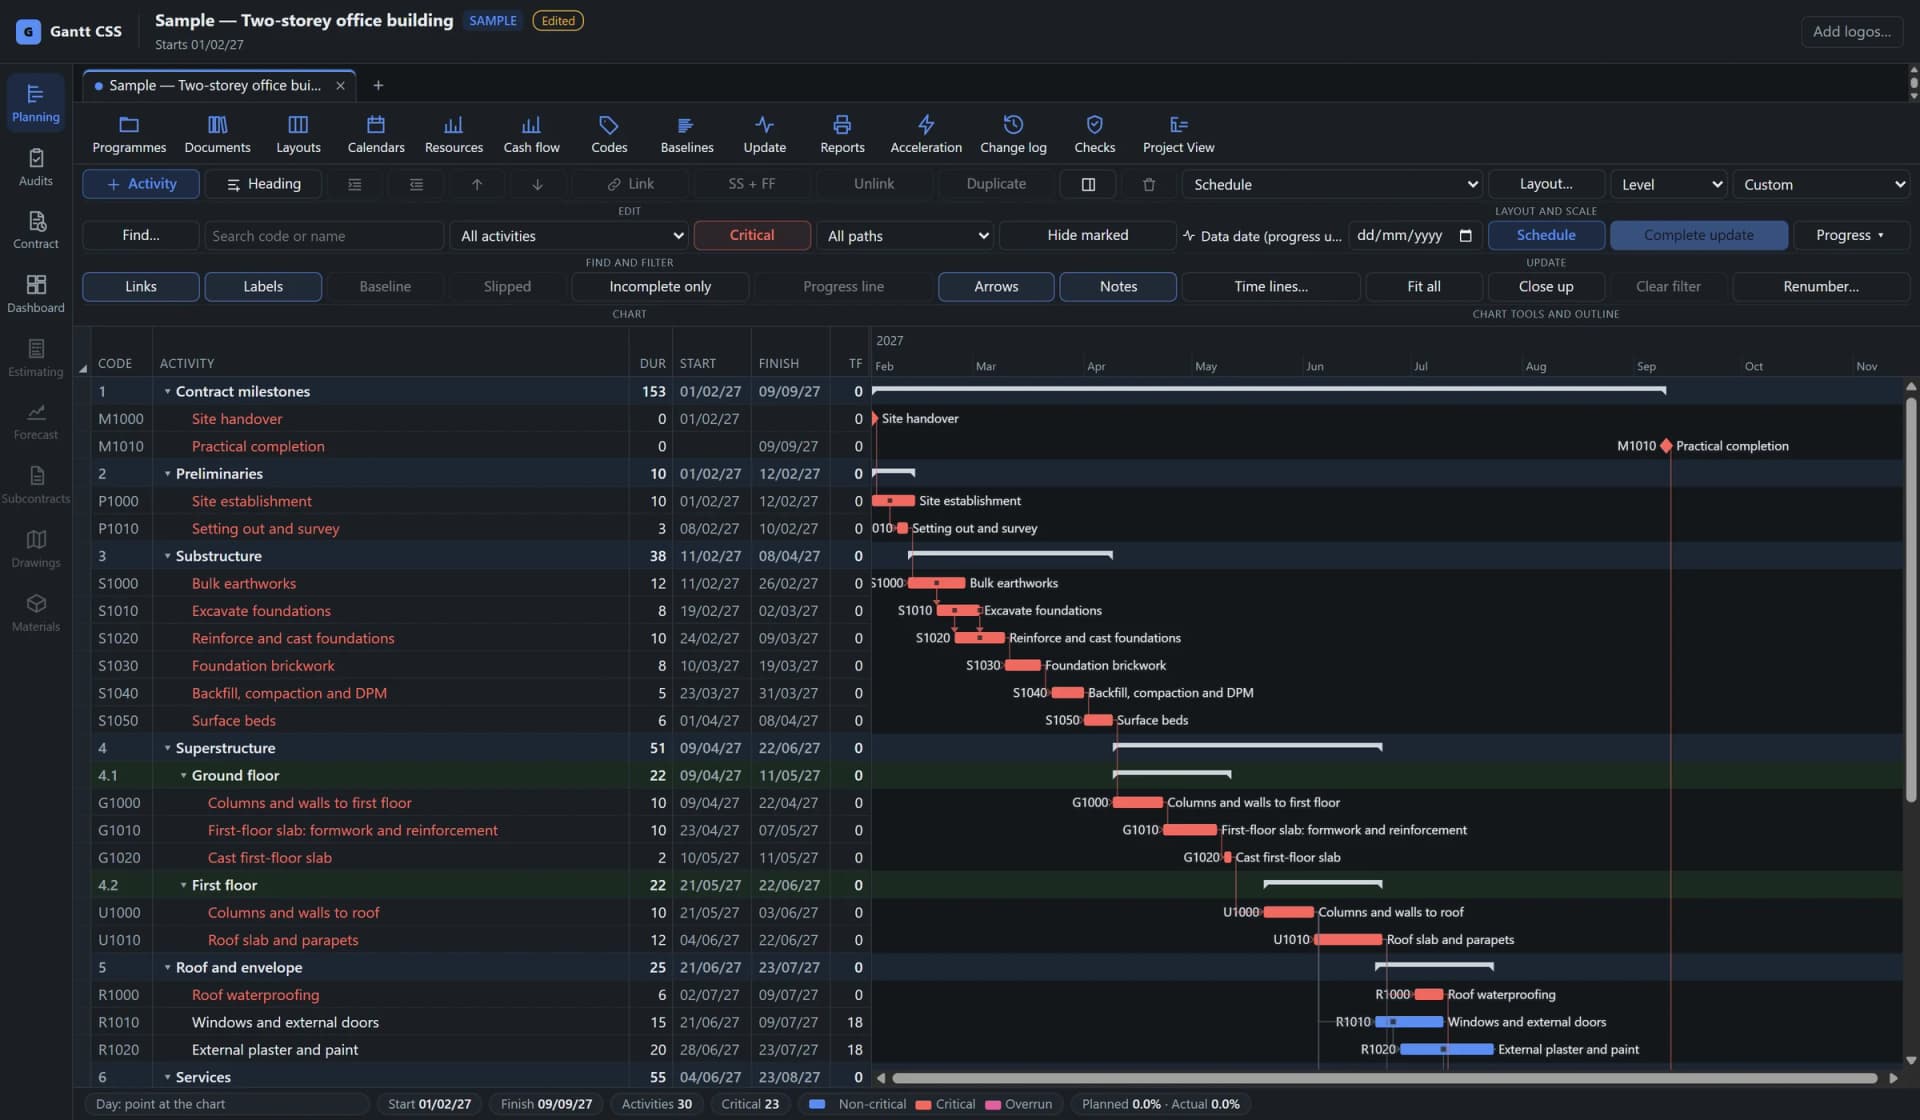Click the blue Schedule update button
Screen dimensions: 1920x1120
1546,235
